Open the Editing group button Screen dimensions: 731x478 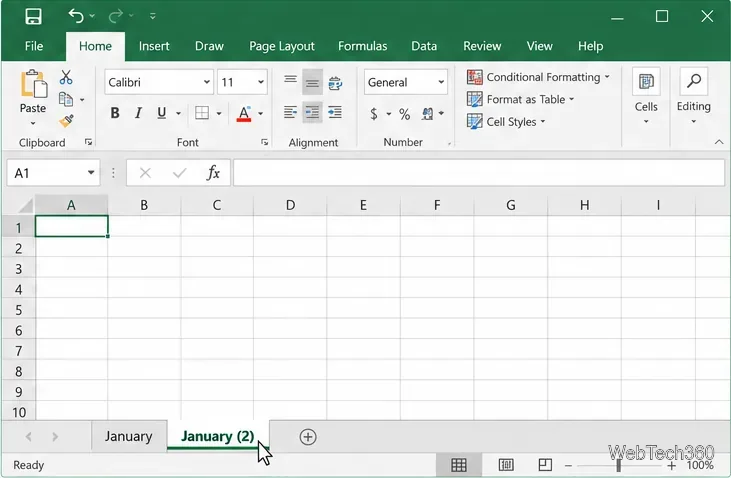click(694, 97)
